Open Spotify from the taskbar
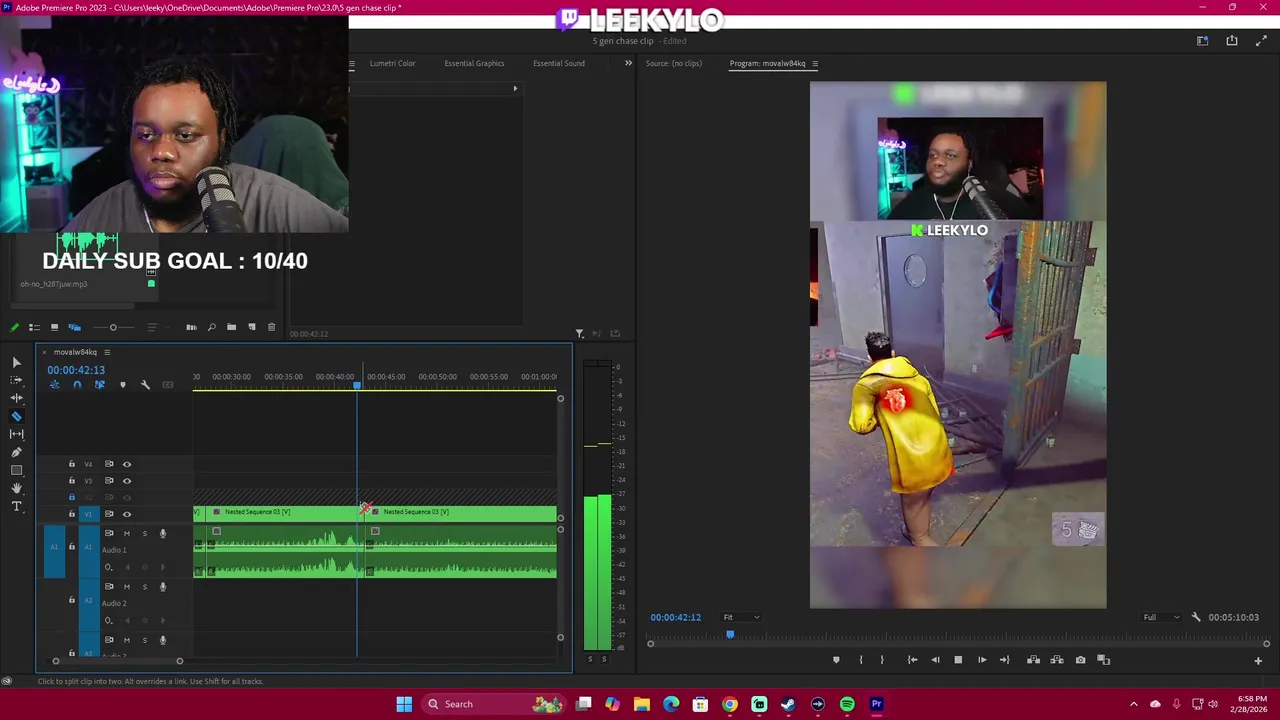Image resolution: width=1280 pixels, height=720 pixels. [847, 704]
